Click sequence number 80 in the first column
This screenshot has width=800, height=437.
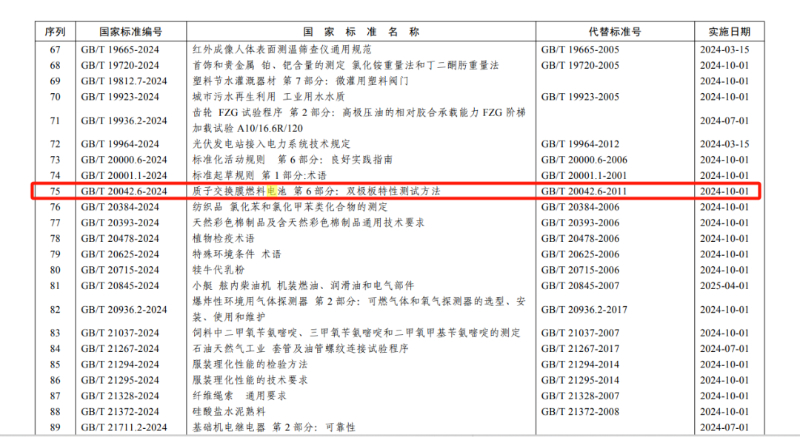pyautogui.click(x=55, y=270)
